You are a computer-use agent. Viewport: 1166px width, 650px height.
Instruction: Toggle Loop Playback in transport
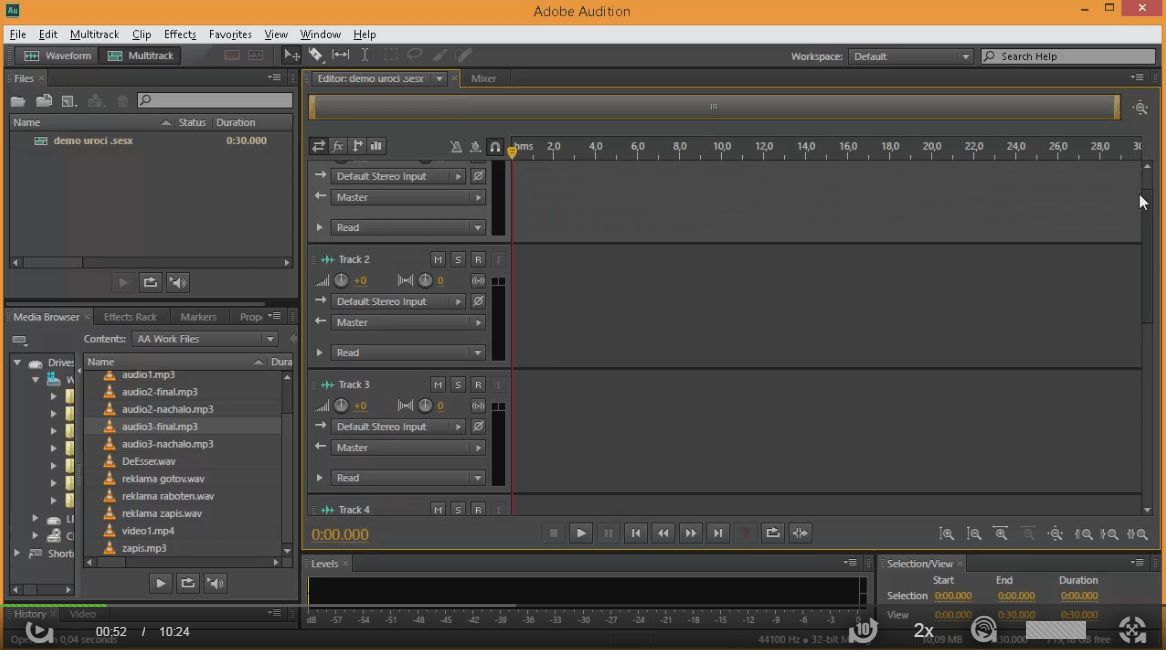[773, 533]
